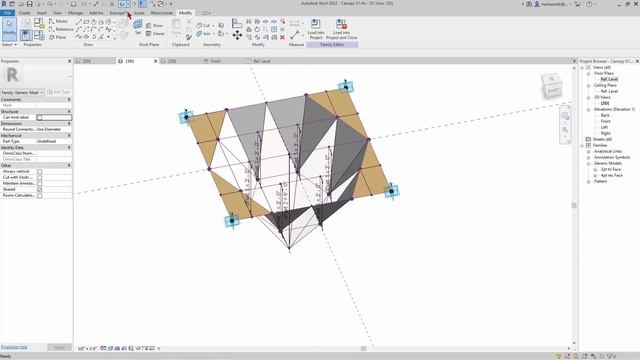
Task: Click Load into Project
Action: [316, 29]
